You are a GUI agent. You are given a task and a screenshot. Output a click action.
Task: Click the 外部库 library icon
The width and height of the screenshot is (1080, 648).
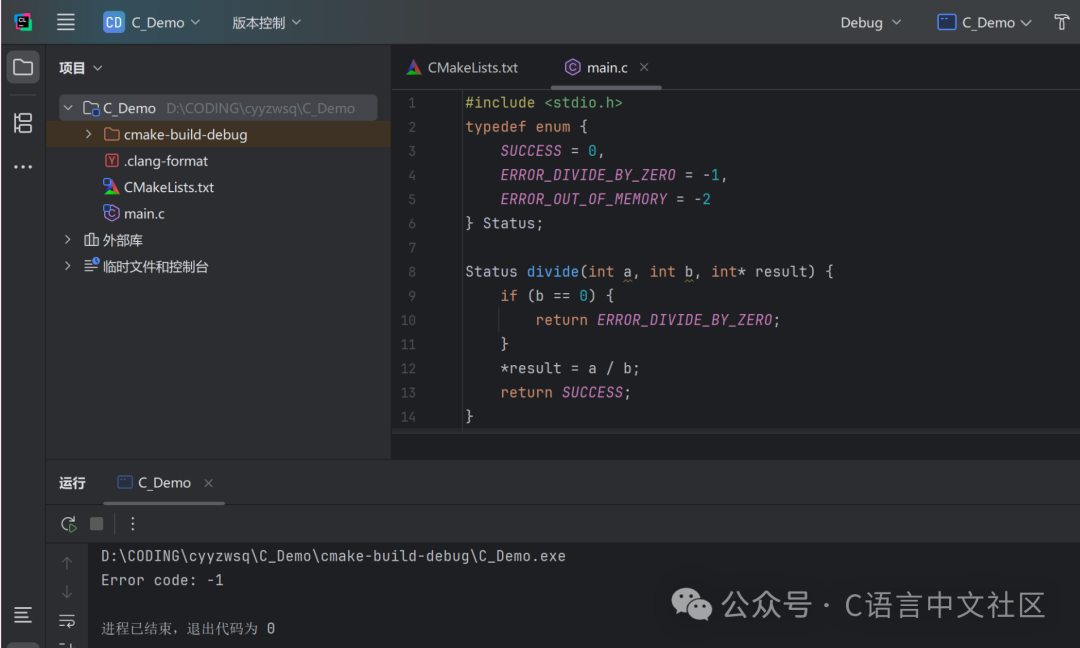tap(91, 240)
